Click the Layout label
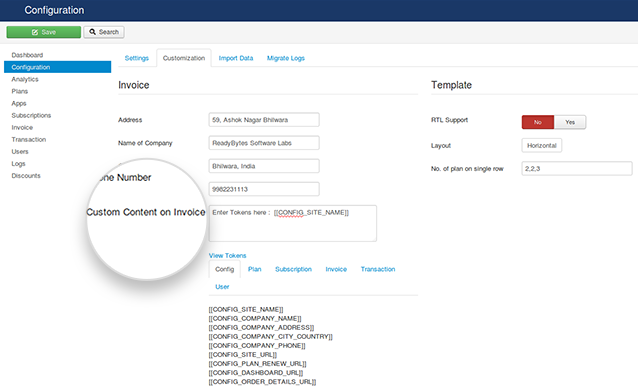The width and height of the screenshot is (638, 391). click(441, 146)
